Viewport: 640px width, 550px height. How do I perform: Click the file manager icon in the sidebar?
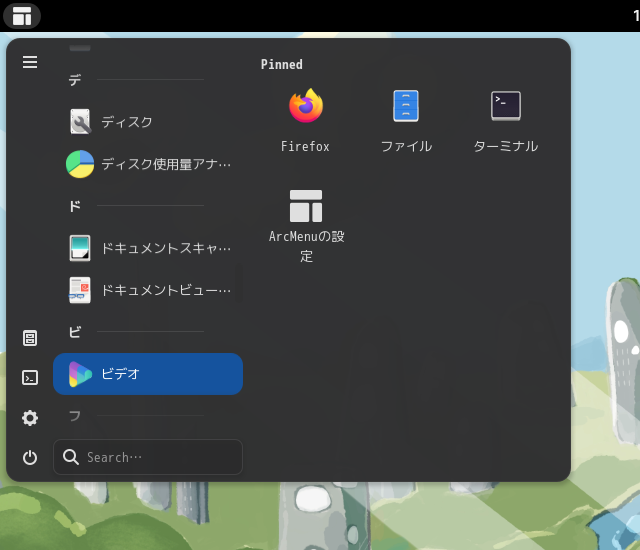[x=30, y=338]
